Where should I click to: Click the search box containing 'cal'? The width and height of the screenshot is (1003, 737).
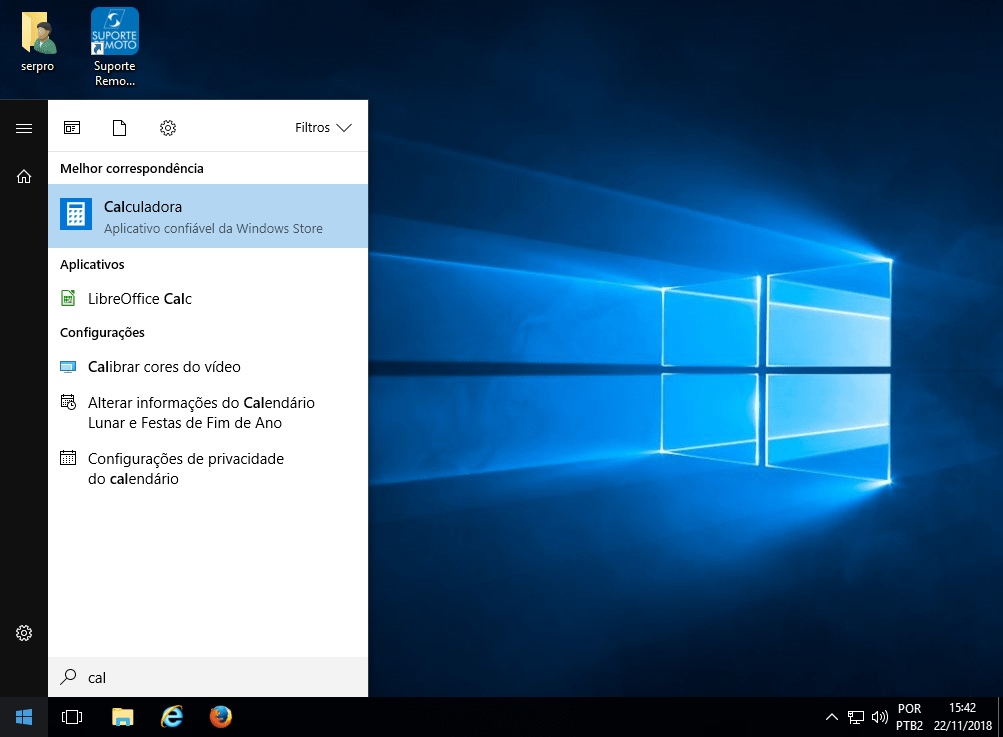pyautogui.click(x=208, y=677)
